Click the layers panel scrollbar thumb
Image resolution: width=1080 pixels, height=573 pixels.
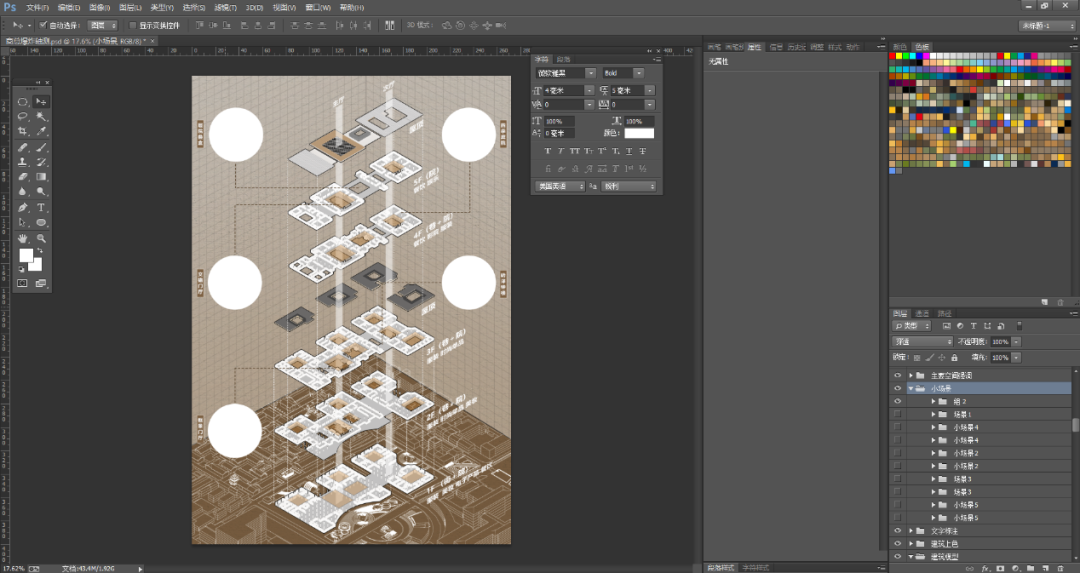(x=1075, y=424)
